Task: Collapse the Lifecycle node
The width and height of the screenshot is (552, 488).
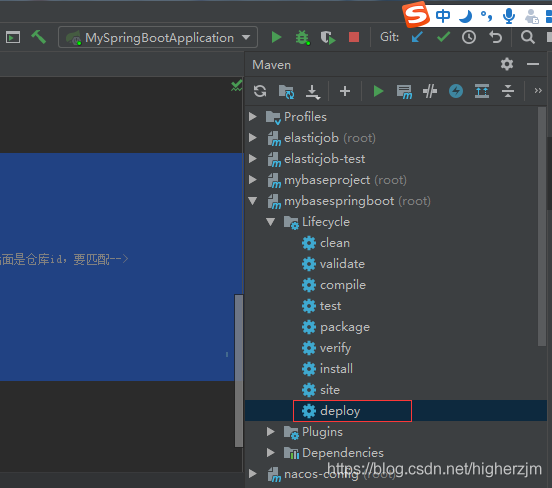Action: 270,222
